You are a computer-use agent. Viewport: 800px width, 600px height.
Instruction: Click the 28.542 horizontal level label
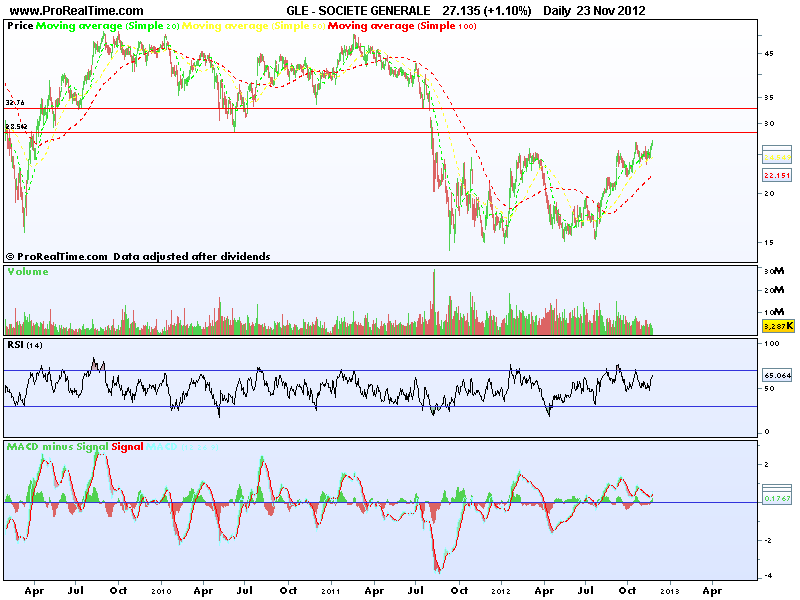pyautogui.click(x=16, y=126)
